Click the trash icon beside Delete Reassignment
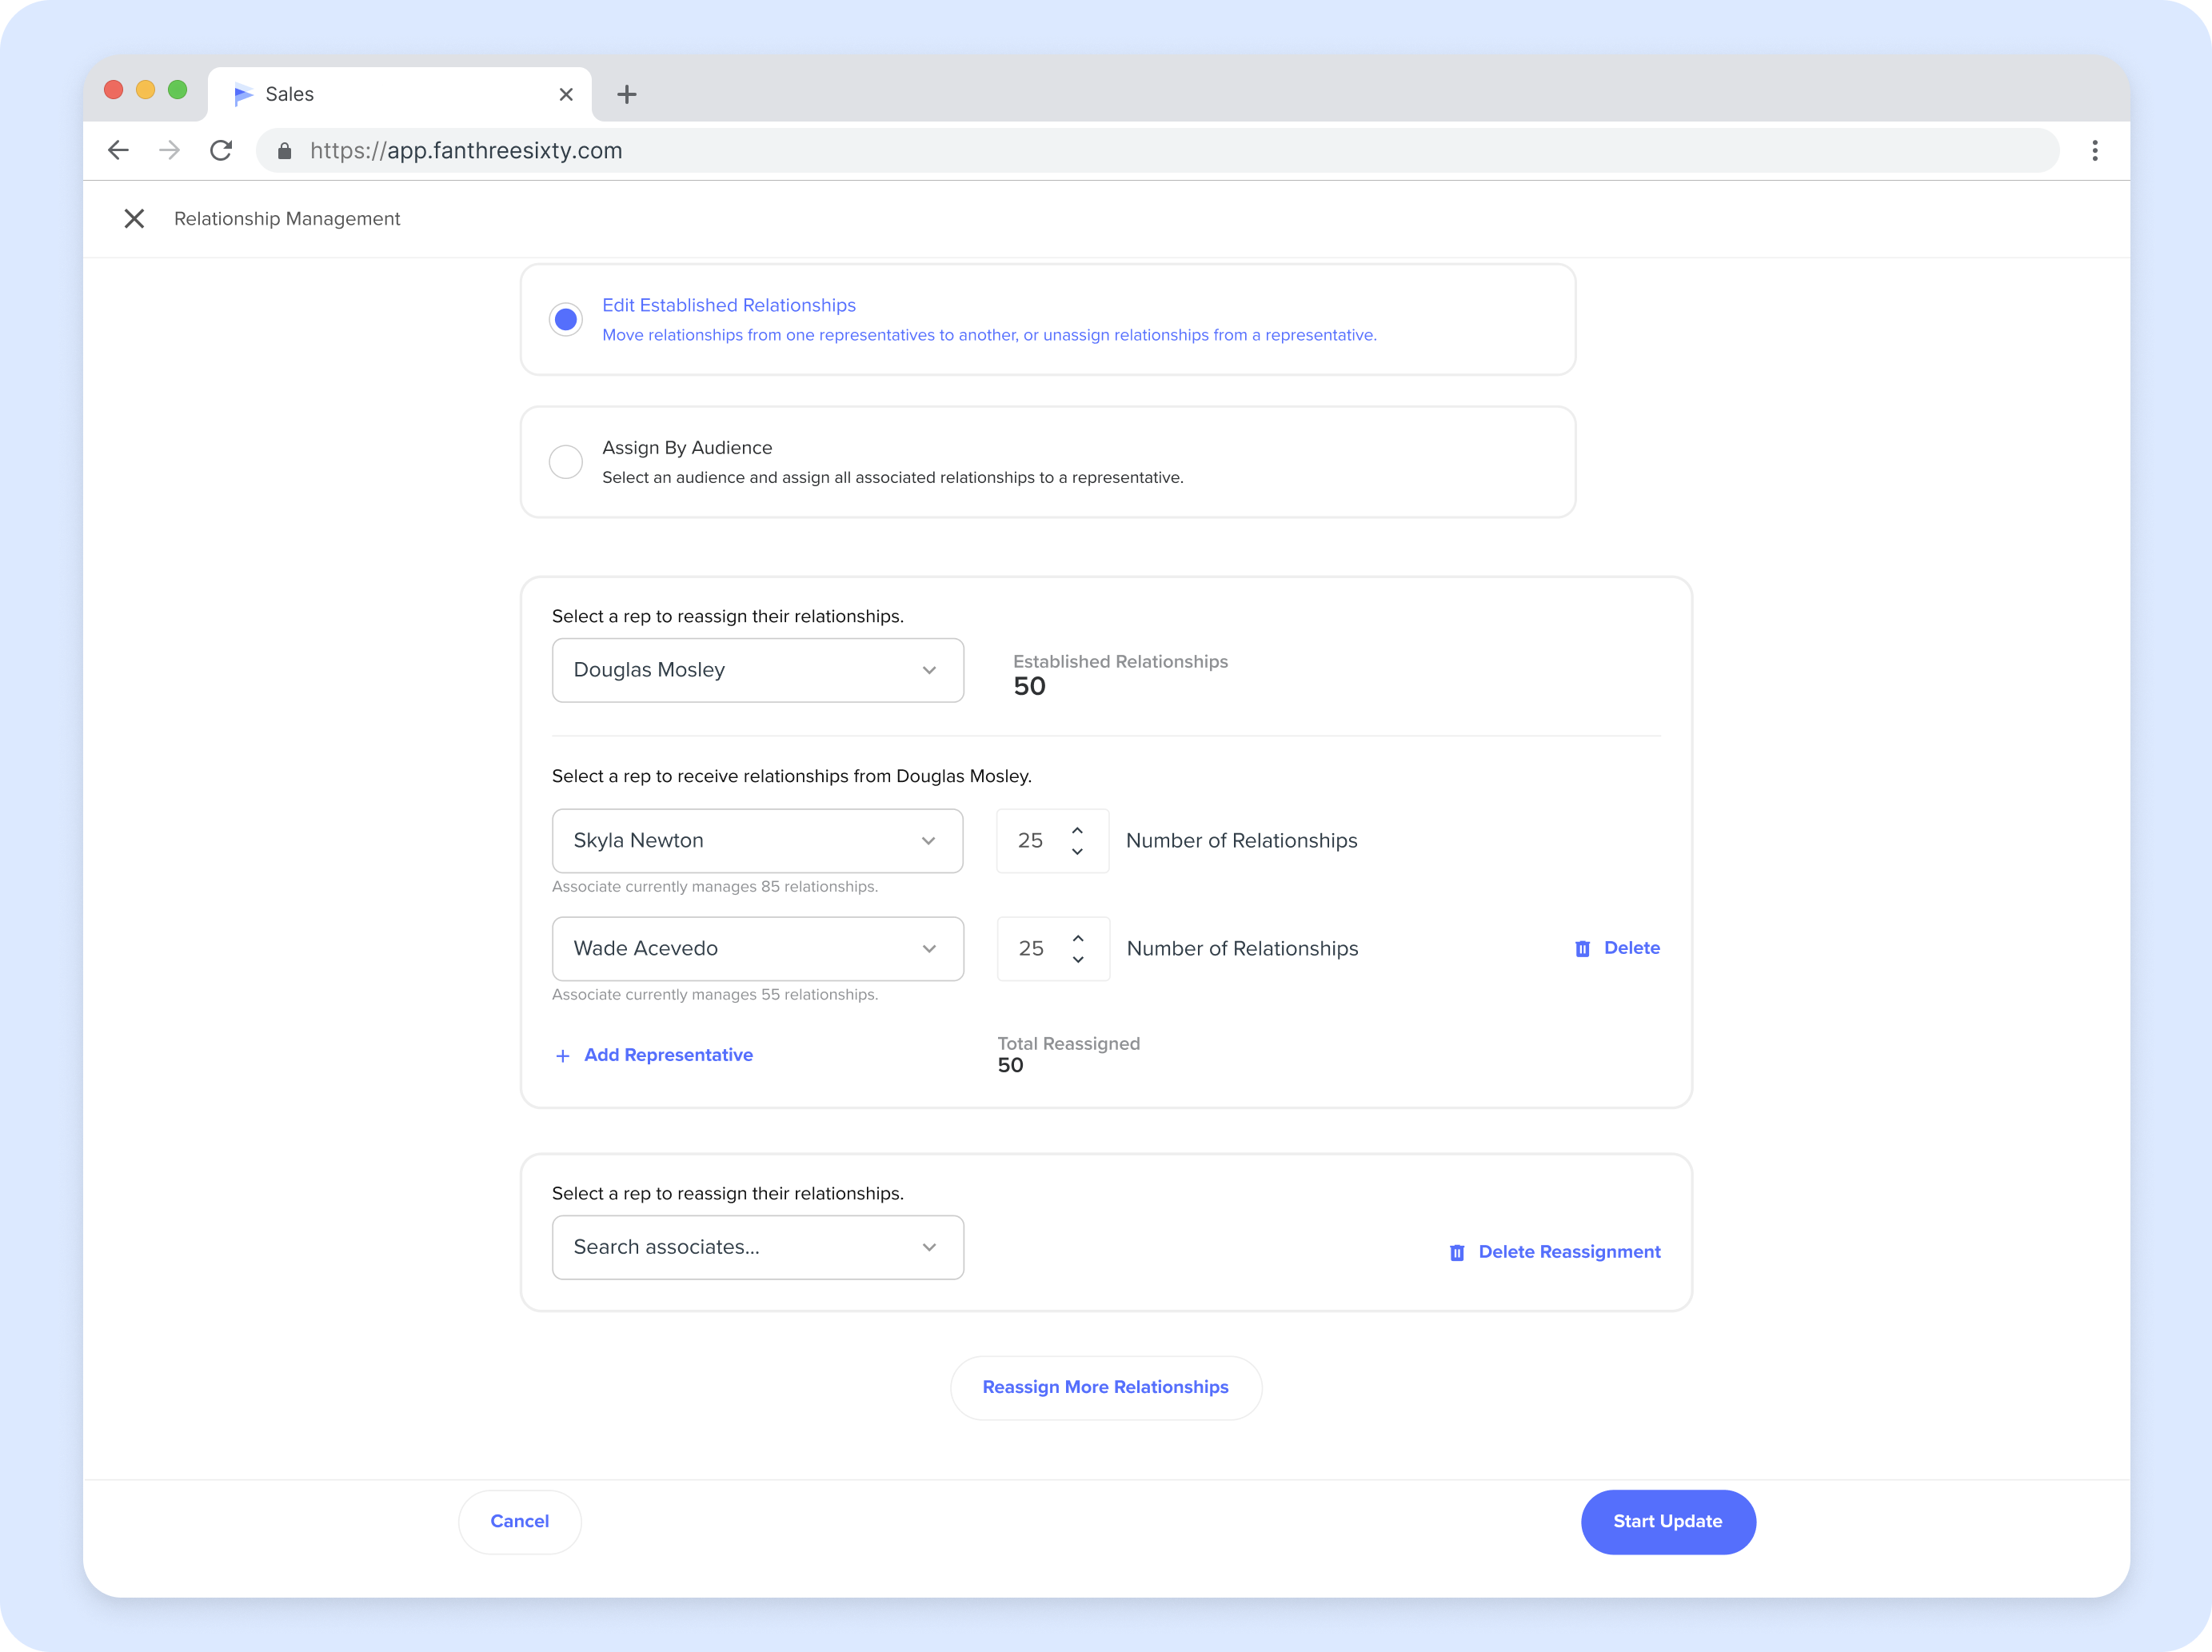This screenshot has width=2212, height=1652. (1457, 1252)
